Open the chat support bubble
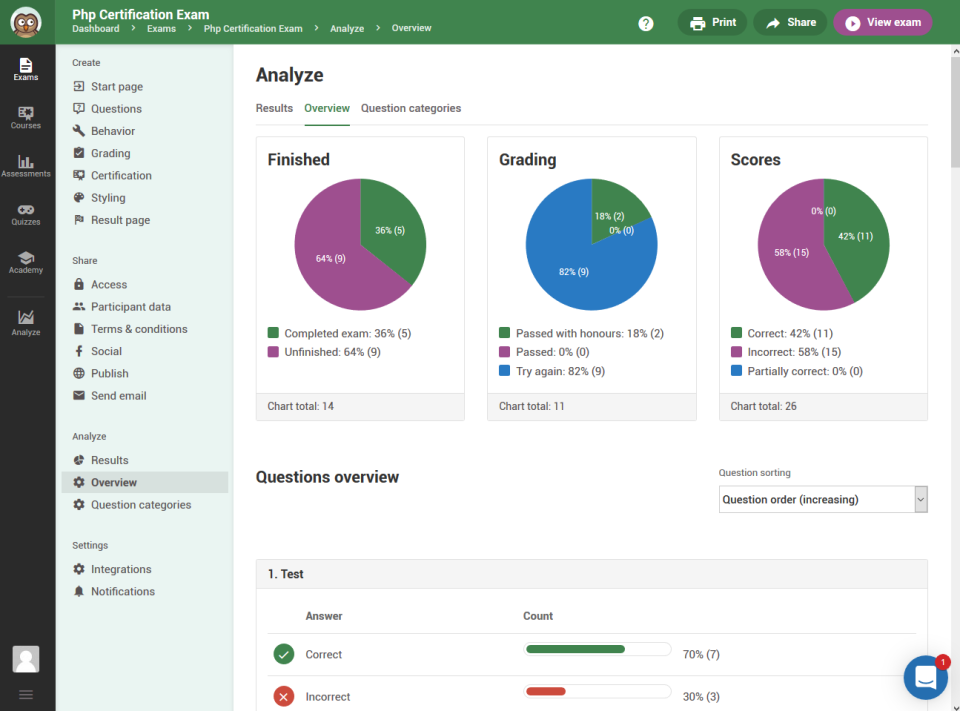 click(925, 677)
